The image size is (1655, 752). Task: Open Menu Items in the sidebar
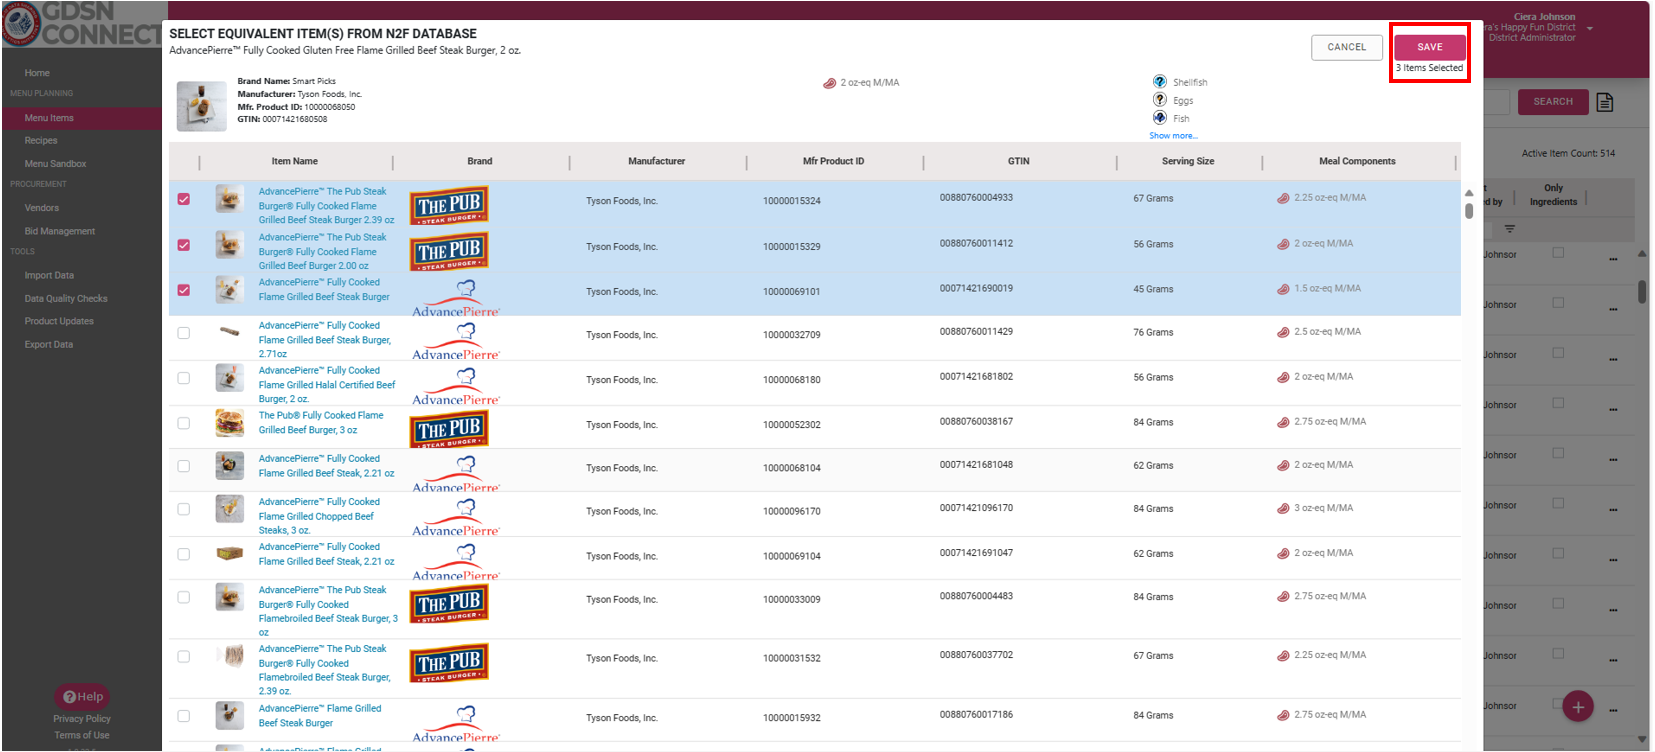click(x=49, y=118)
